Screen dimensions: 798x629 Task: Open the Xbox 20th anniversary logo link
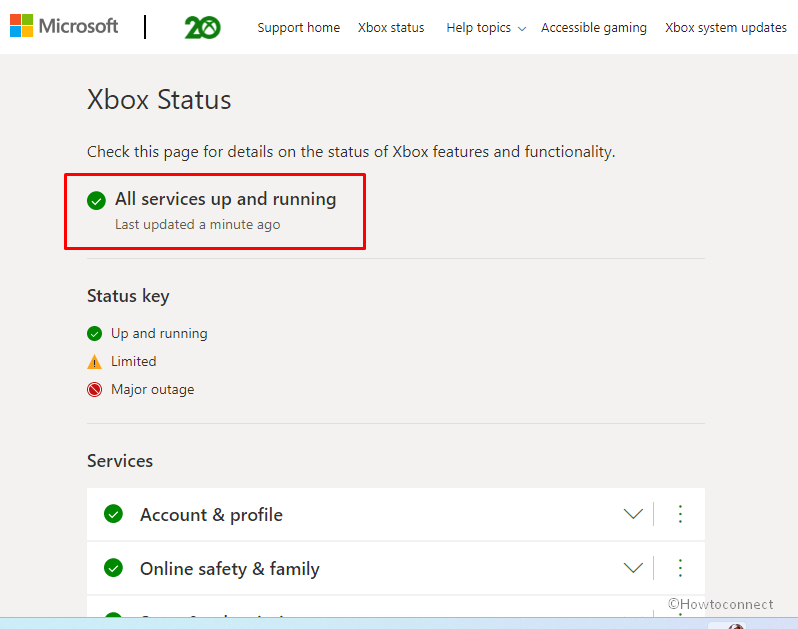[x=203, y=27]
